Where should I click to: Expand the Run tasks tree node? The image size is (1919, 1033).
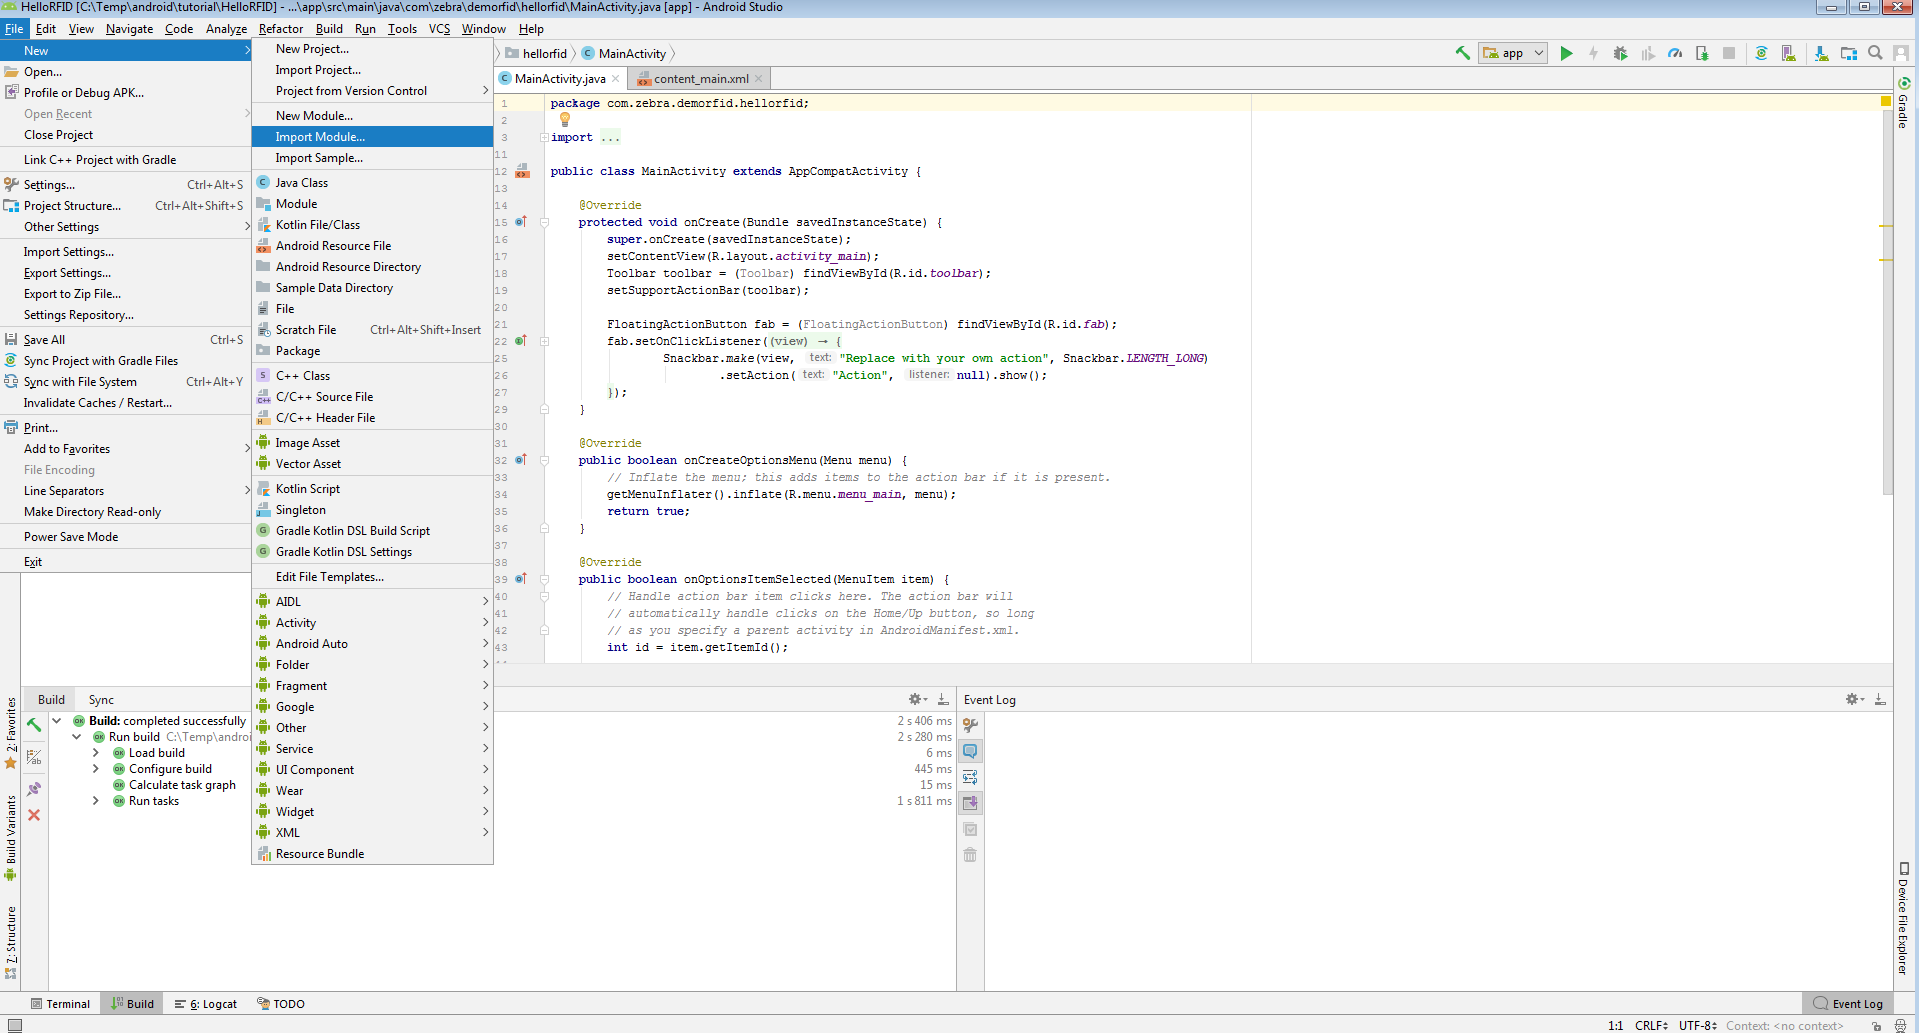click(96, 801)
